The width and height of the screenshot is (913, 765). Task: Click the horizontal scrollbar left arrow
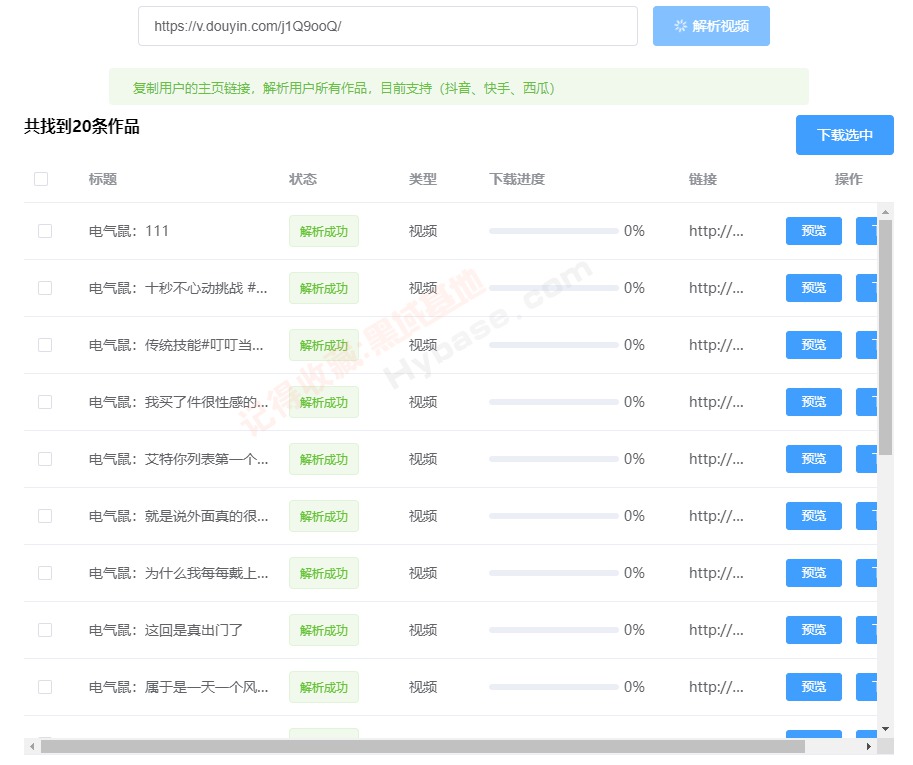tap(32, 746)
